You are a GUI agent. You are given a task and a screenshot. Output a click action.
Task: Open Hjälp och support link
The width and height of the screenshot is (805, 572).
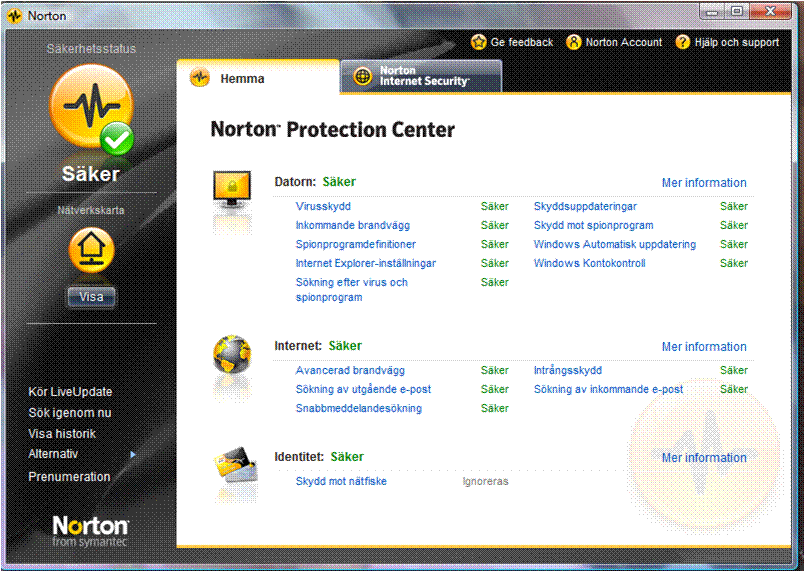pos(737,42)
